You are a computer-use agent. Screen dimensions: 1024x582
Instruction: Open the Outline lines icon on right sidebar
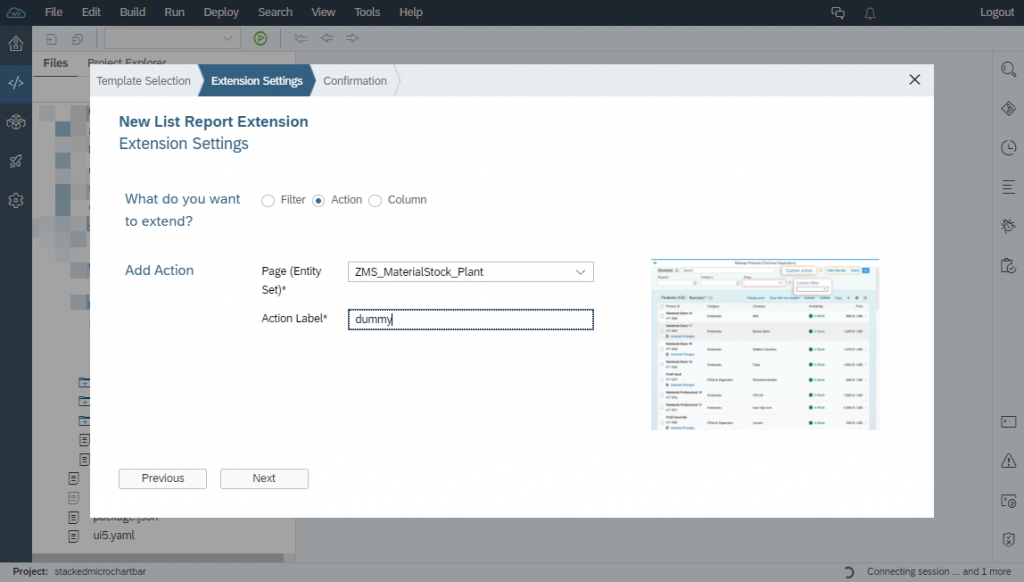point(1008,187)
